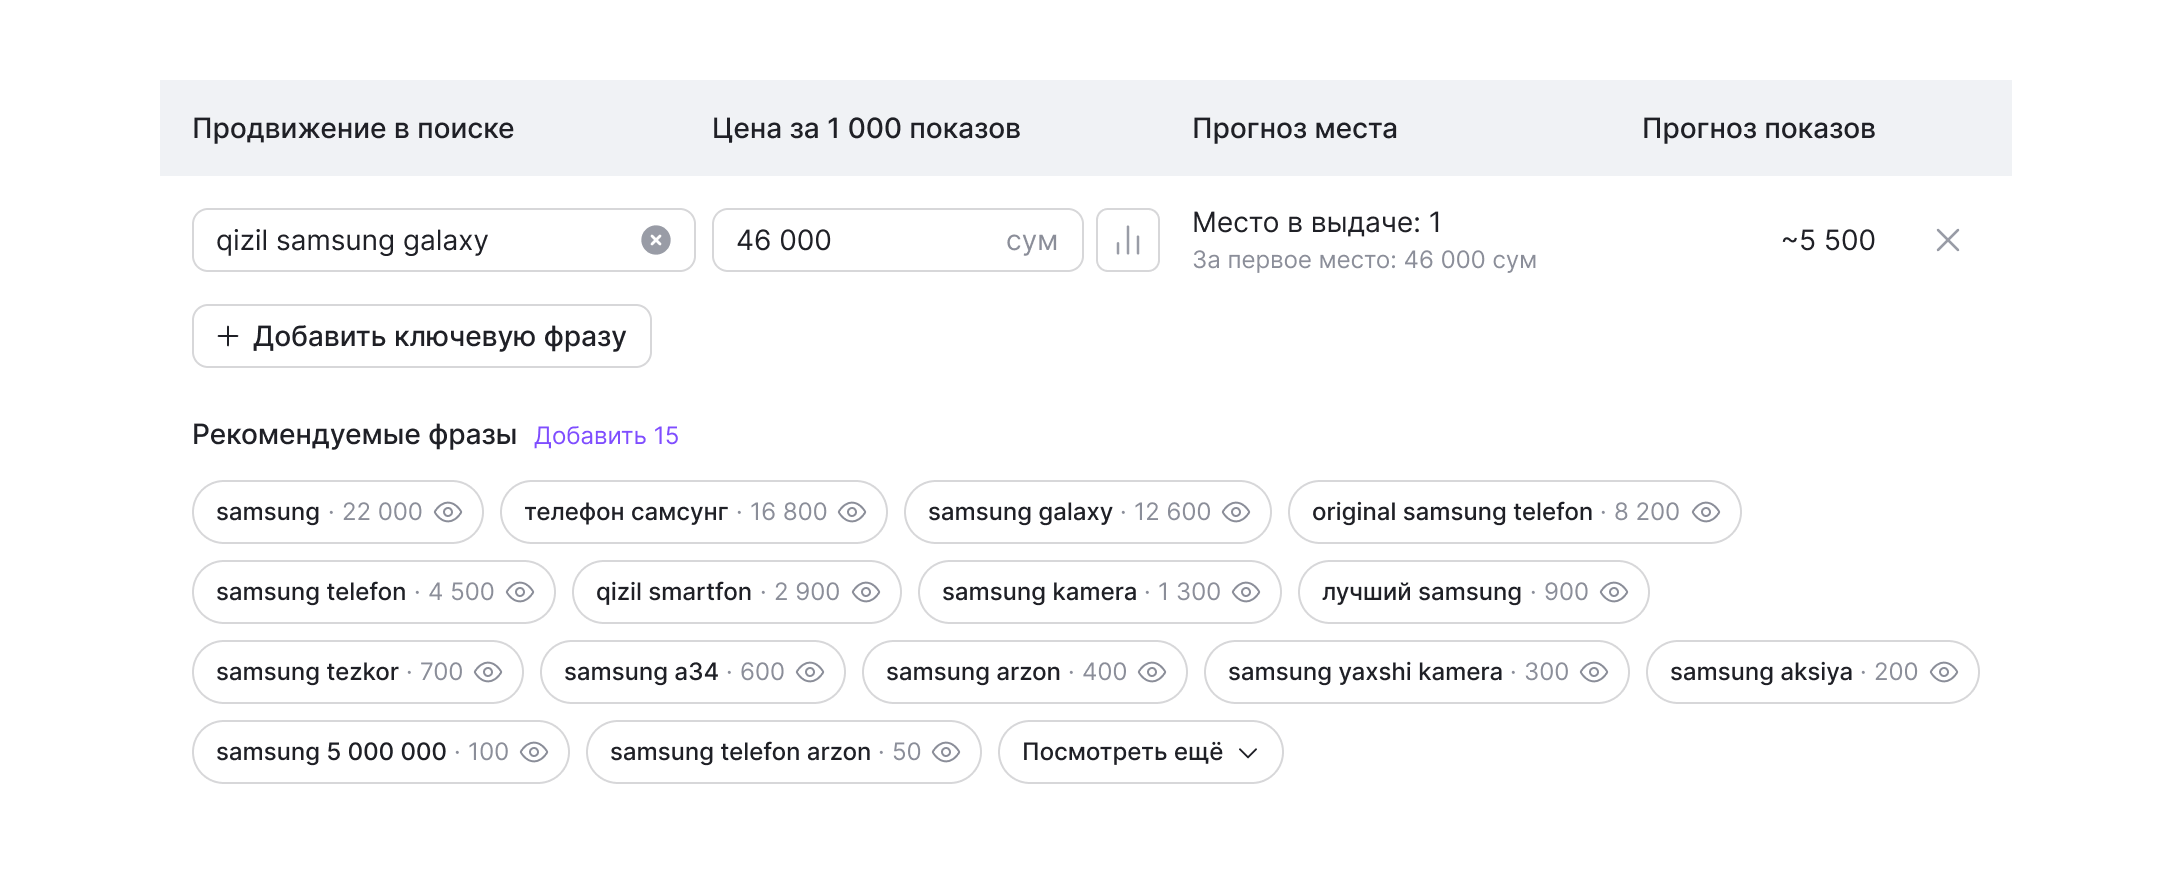Add recommended phrase 'original samsung telefon'
Viewport: 2172px width, 880px height.
tap(1515, 512)
